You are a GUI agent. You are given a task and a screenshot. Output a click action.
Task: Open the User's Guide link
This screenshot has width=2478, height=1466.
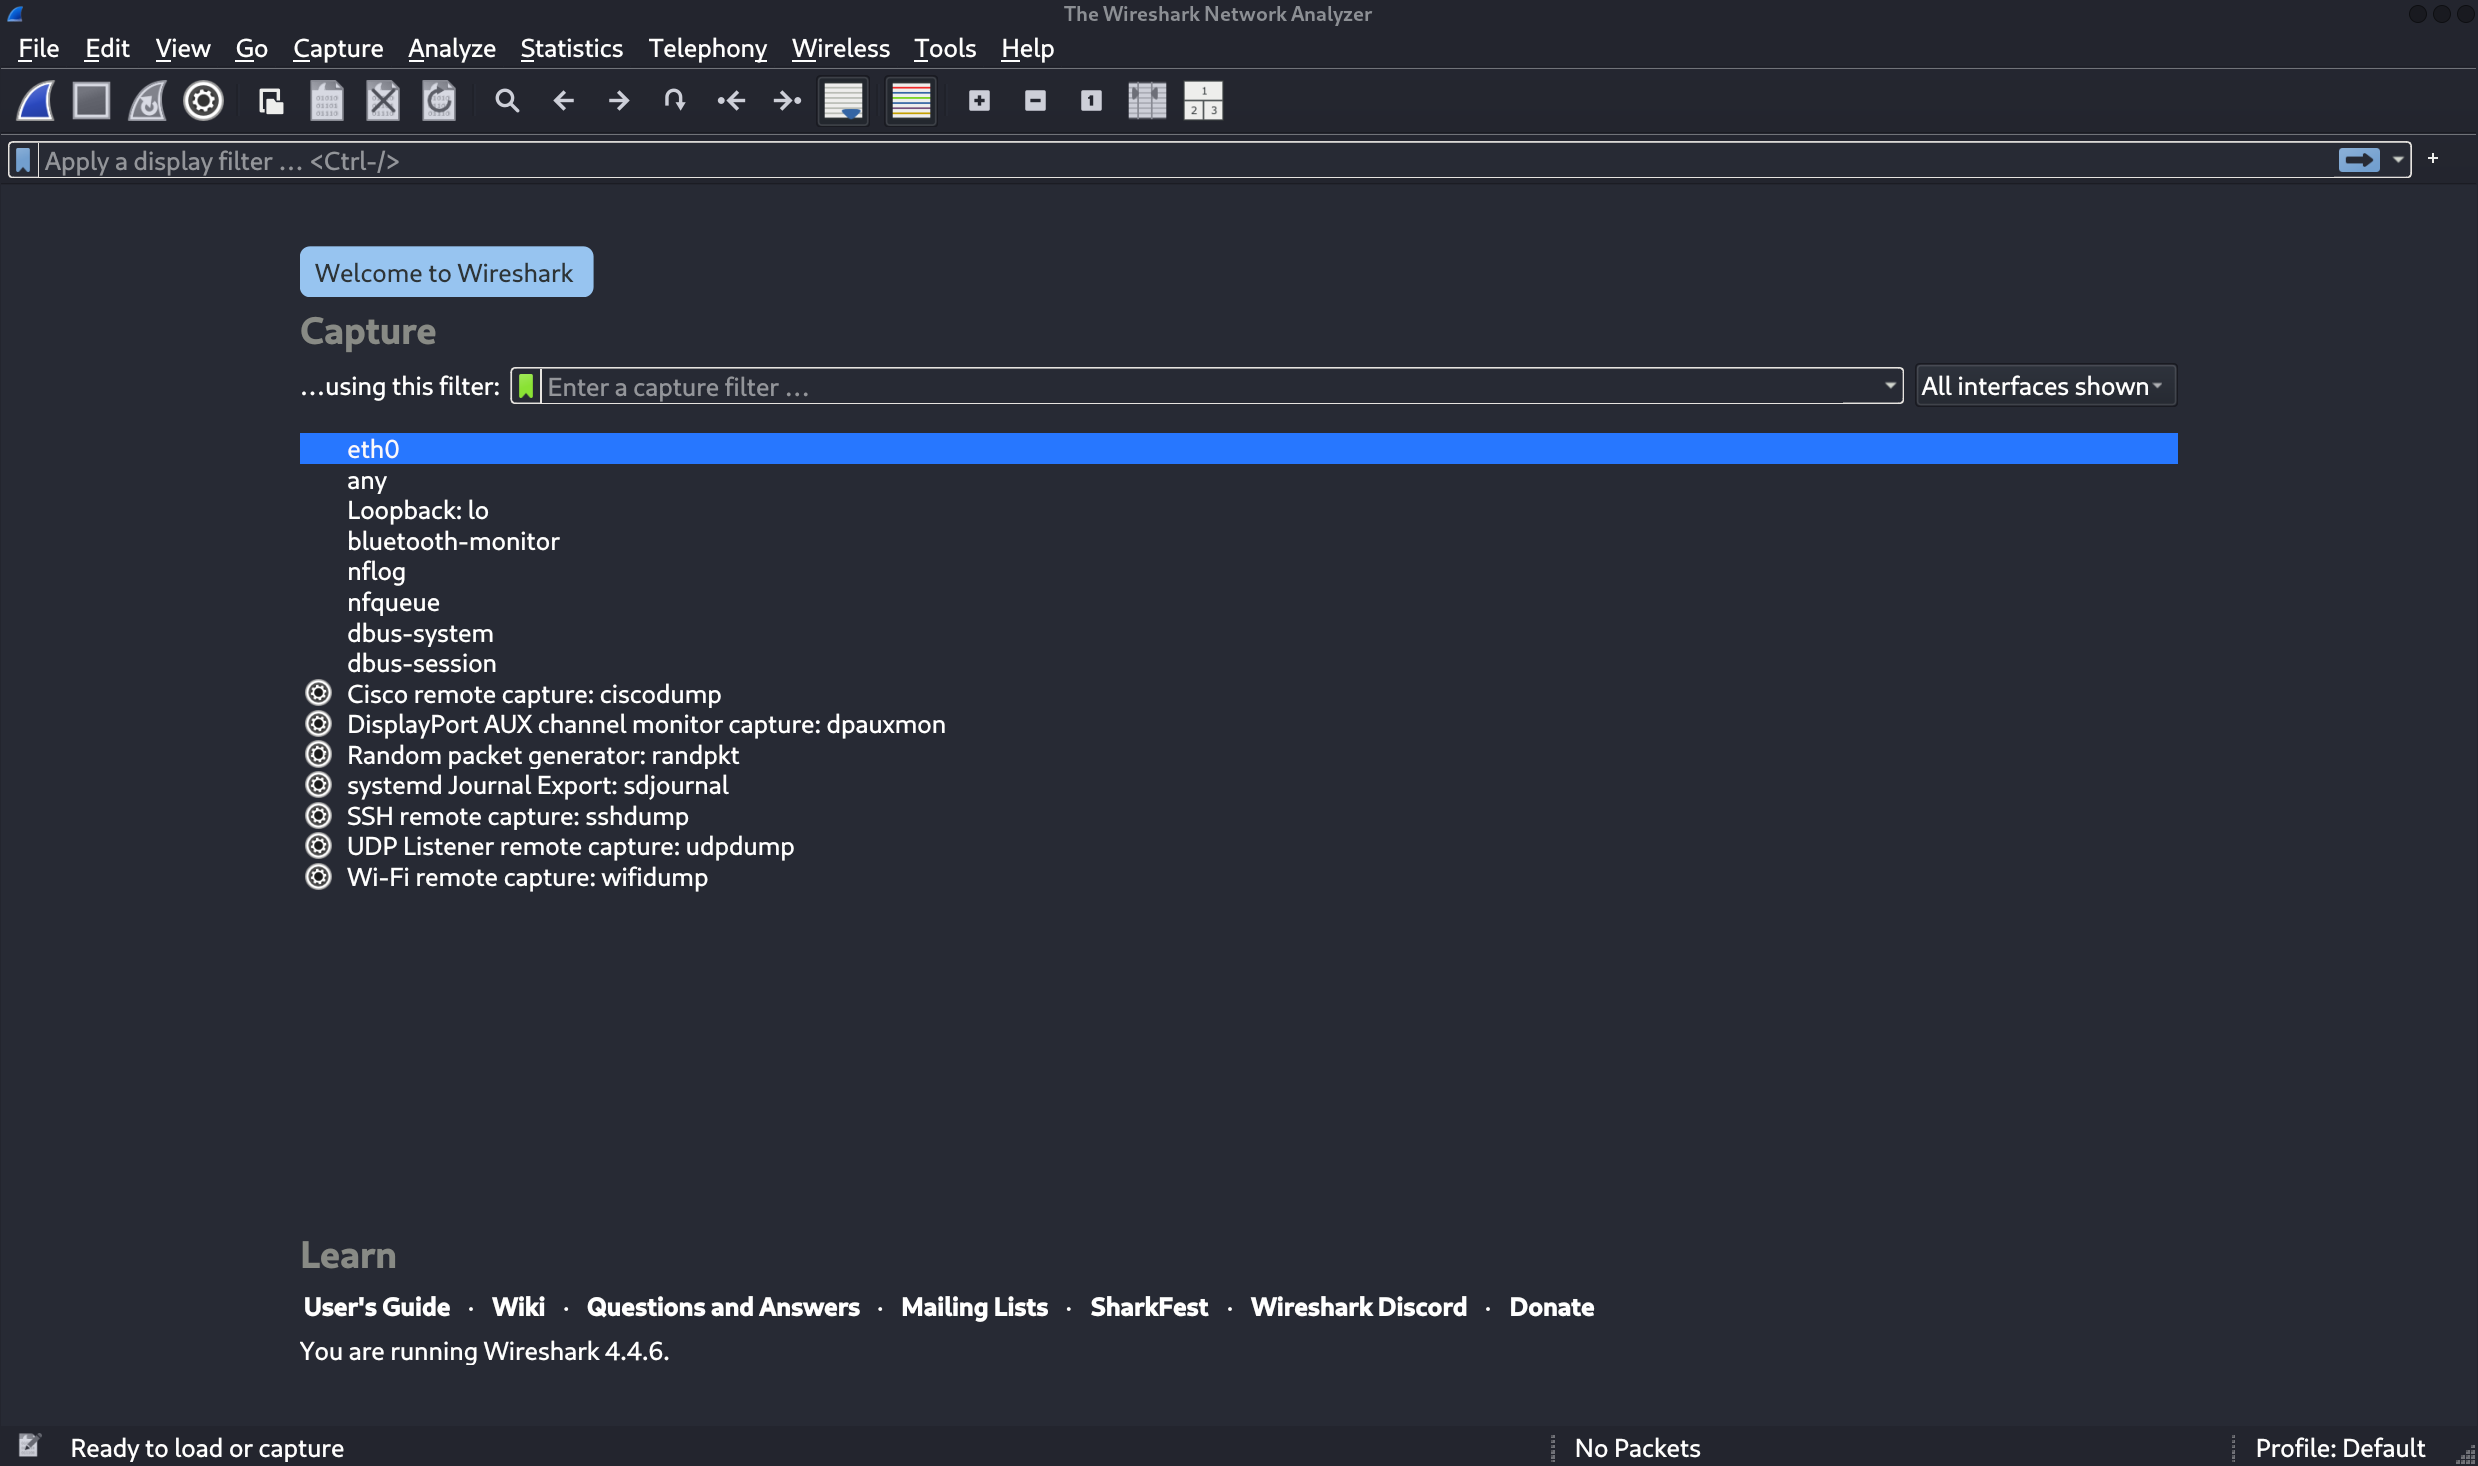point(377,1307)
